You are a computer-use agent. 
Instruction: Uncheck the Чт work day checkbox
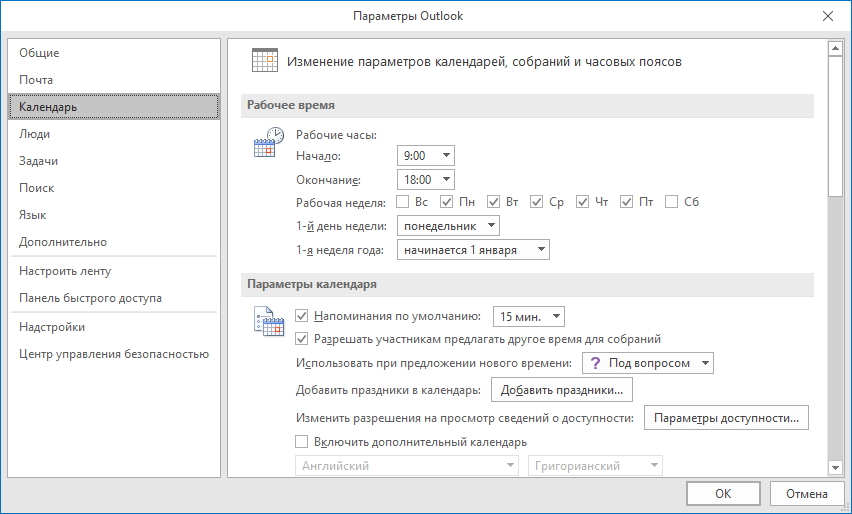(x=582, y=202)
